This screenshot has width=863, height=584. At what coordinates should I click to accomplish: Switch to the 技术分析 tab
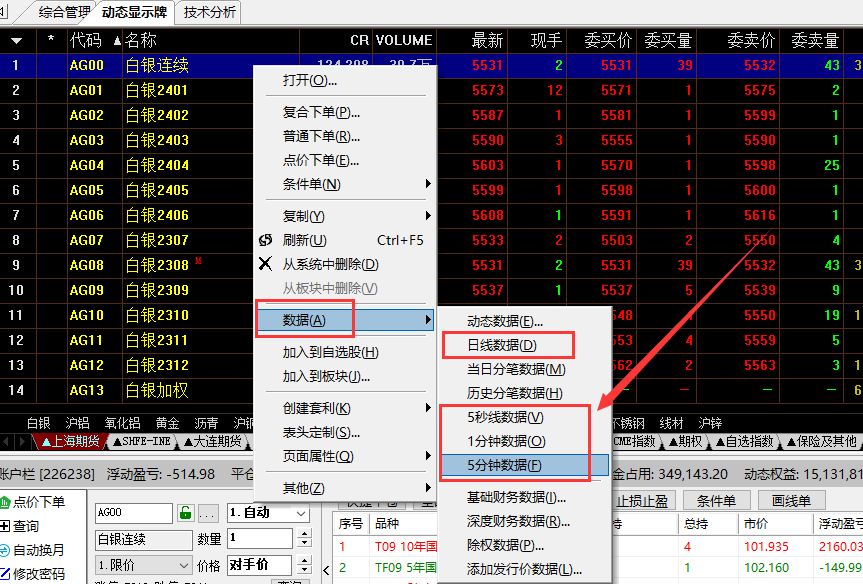coord(209,12)
